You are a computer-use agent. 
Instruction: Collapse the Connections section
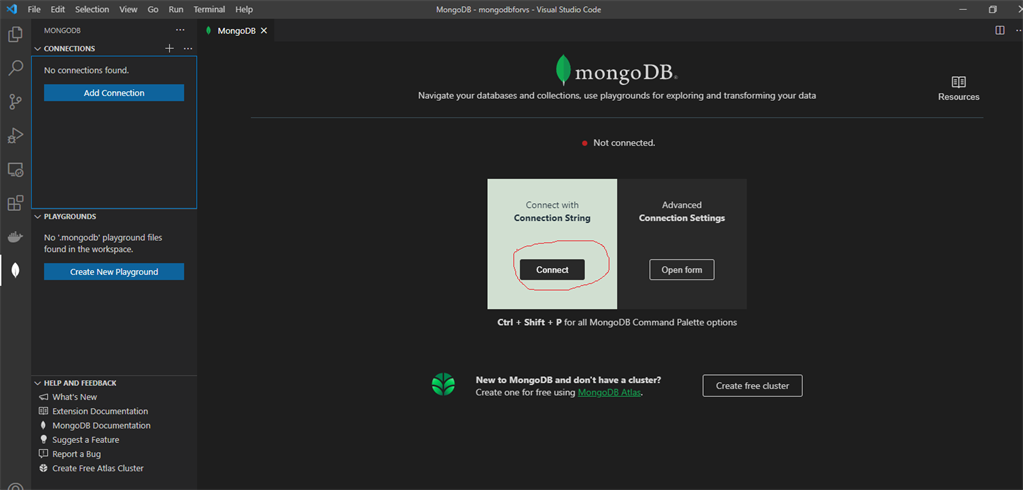(38, 48)
